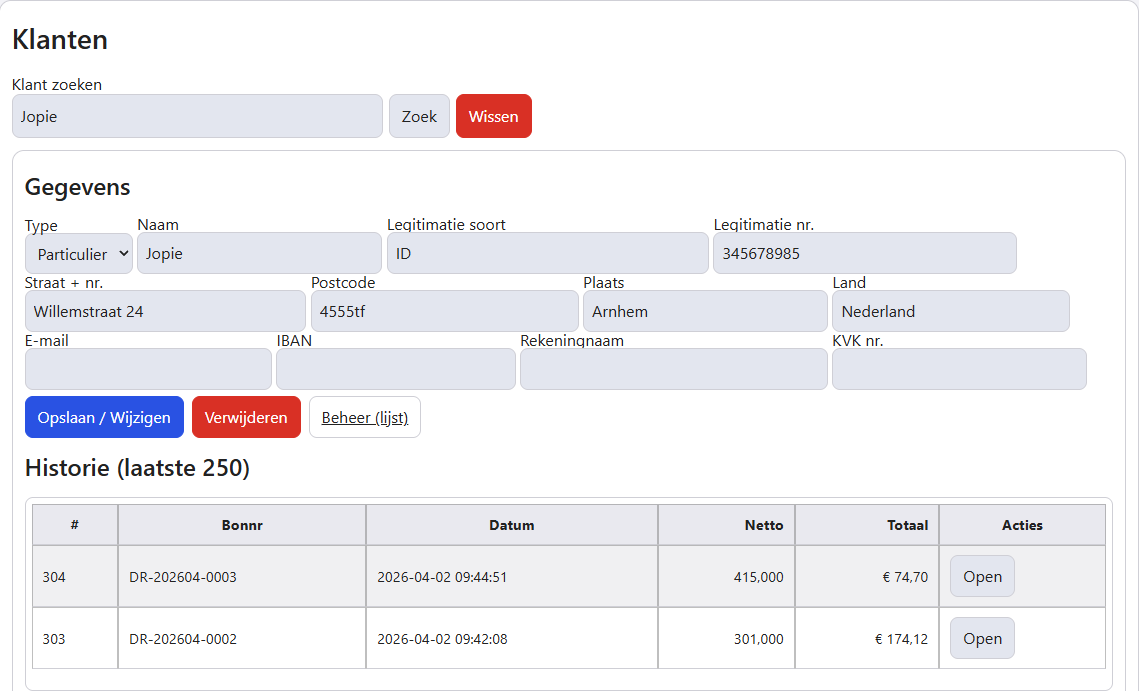Save changes with Opslaan / Wijzigen
This screenshot has height=691, width=1139.
tap(104, 417)
